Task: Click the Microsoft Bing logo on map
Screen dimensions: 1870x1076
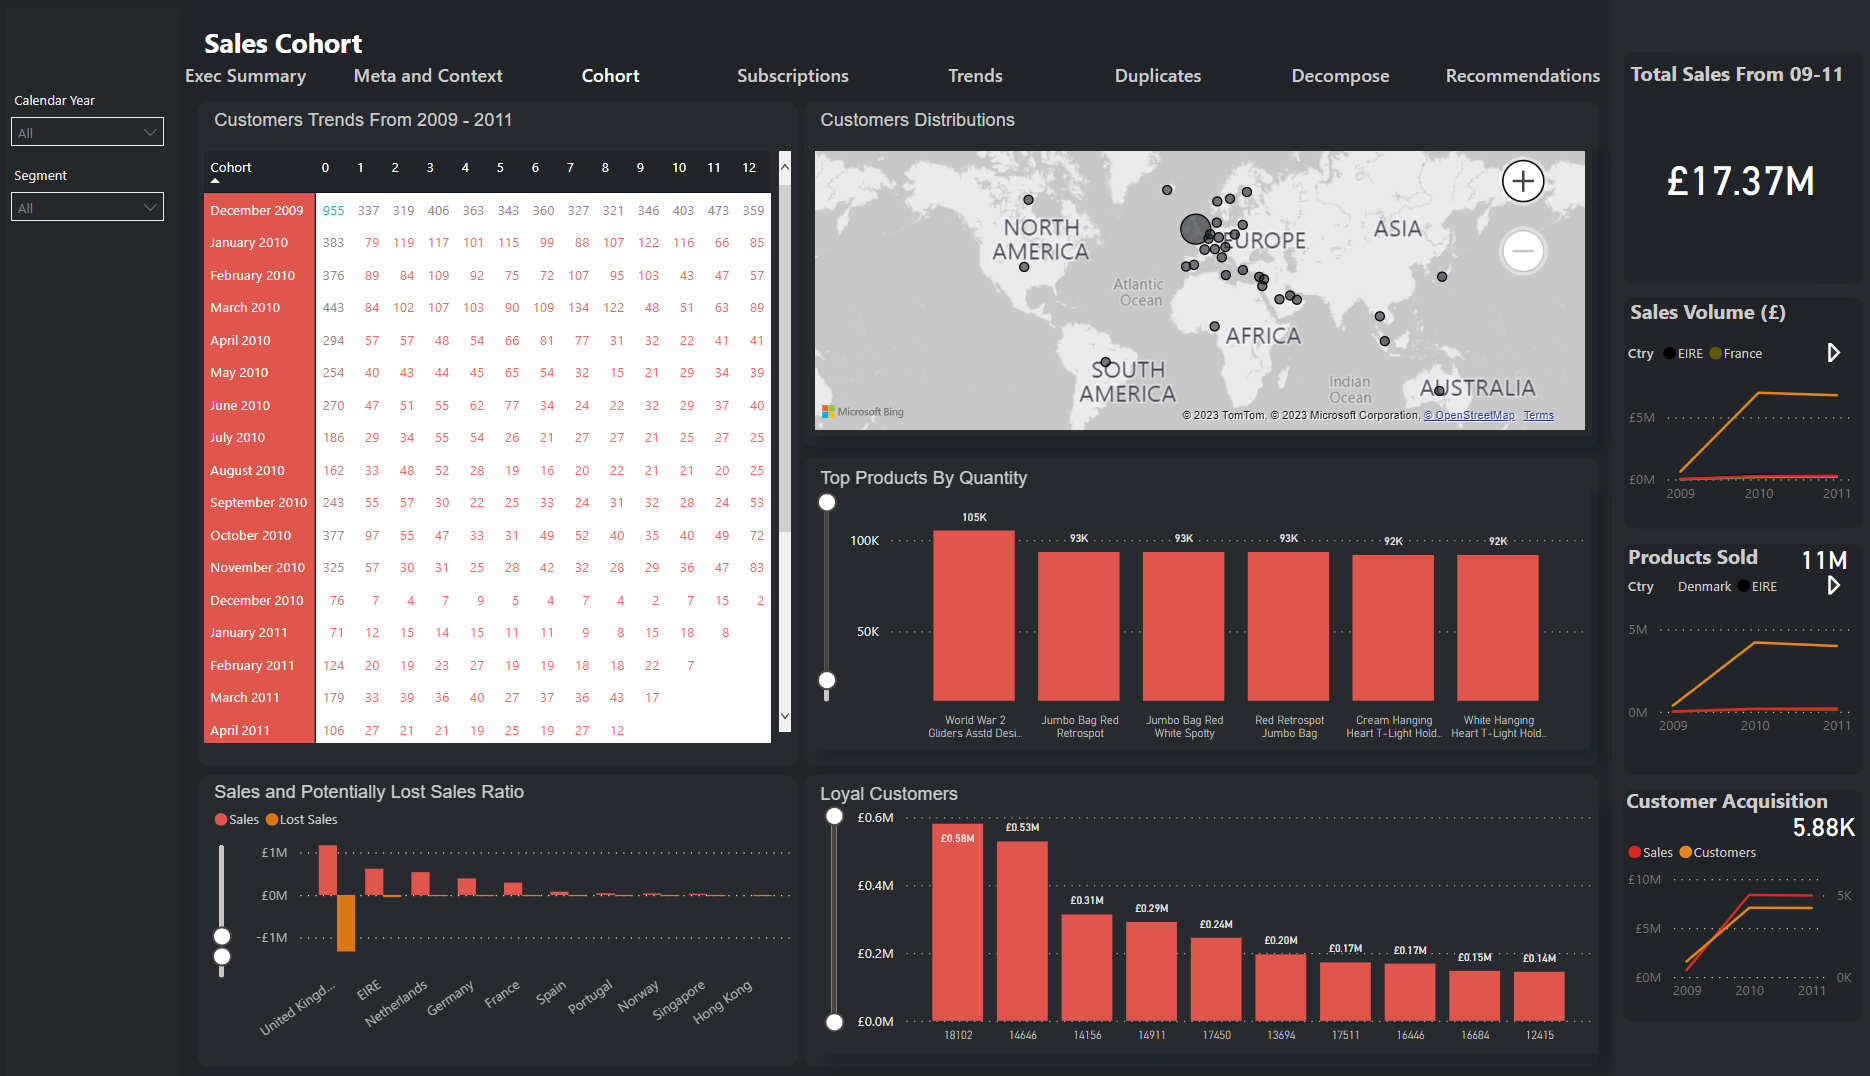Action: click(862, 412)
